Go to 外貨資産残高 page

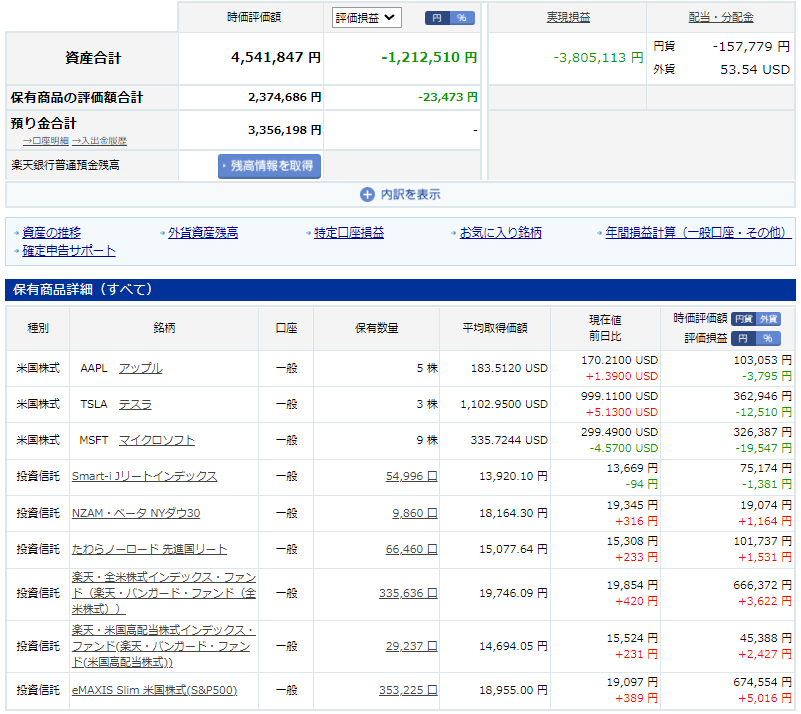pos(203,233)
